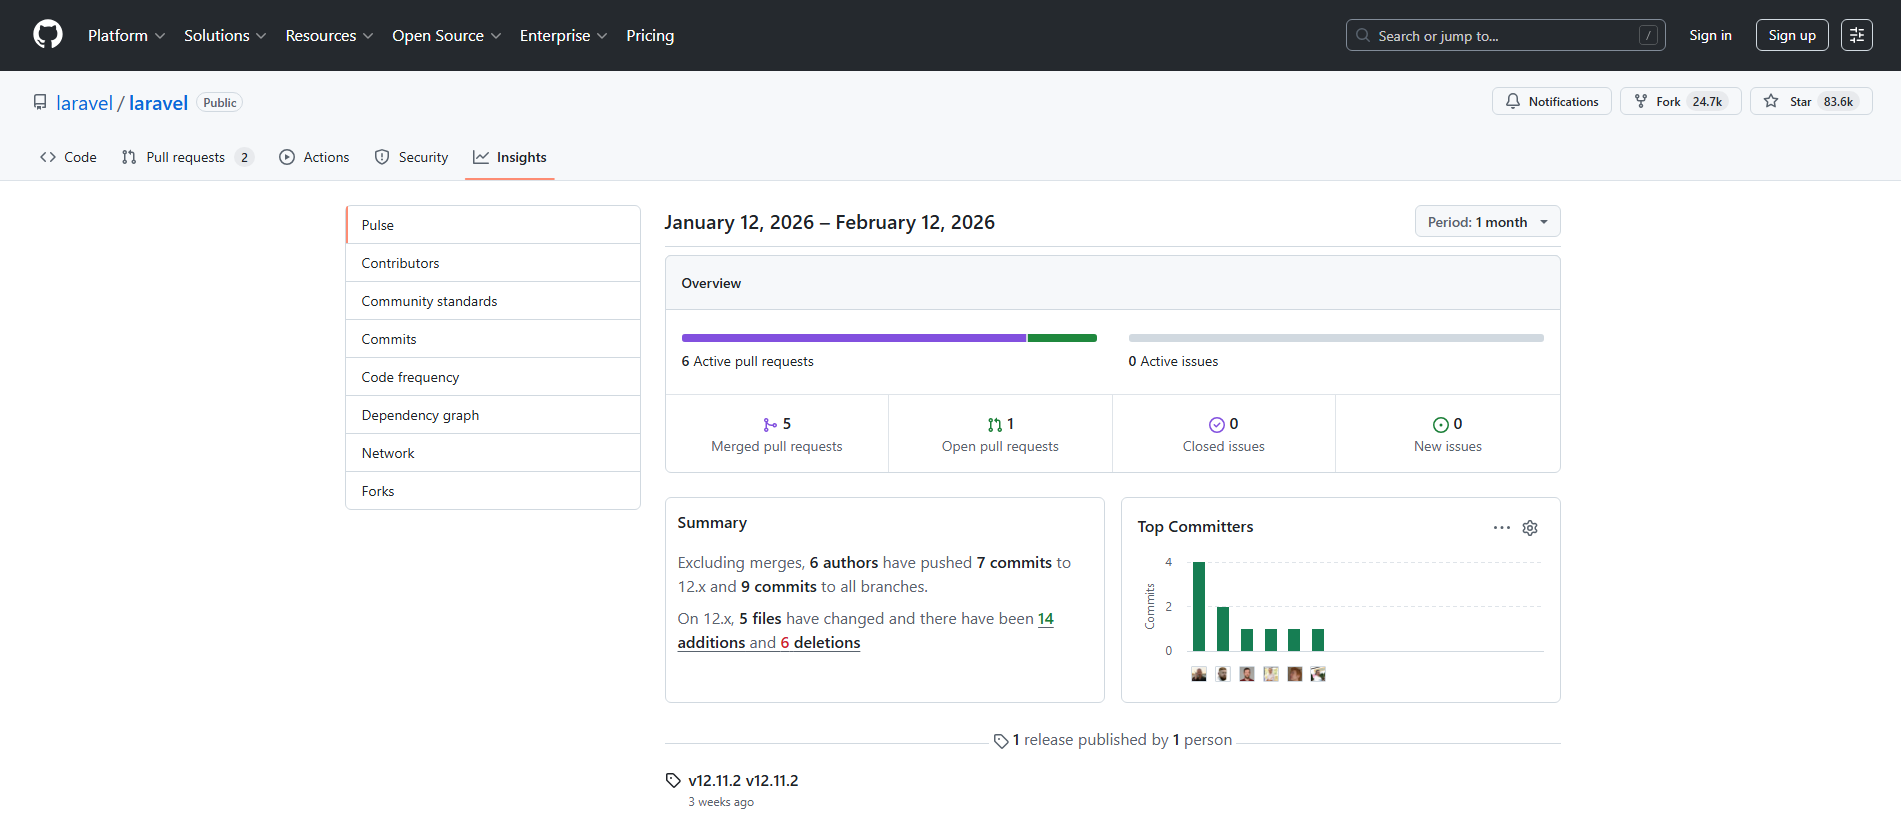This screenshot has height=822, width=1901.
Task: Click the open pull requests icon
Action: point(994,425)
